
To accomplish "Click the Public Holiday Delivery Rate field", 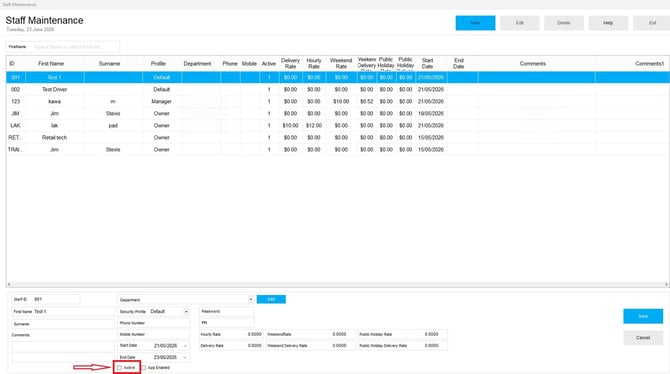I will click(x=402, y=345).
